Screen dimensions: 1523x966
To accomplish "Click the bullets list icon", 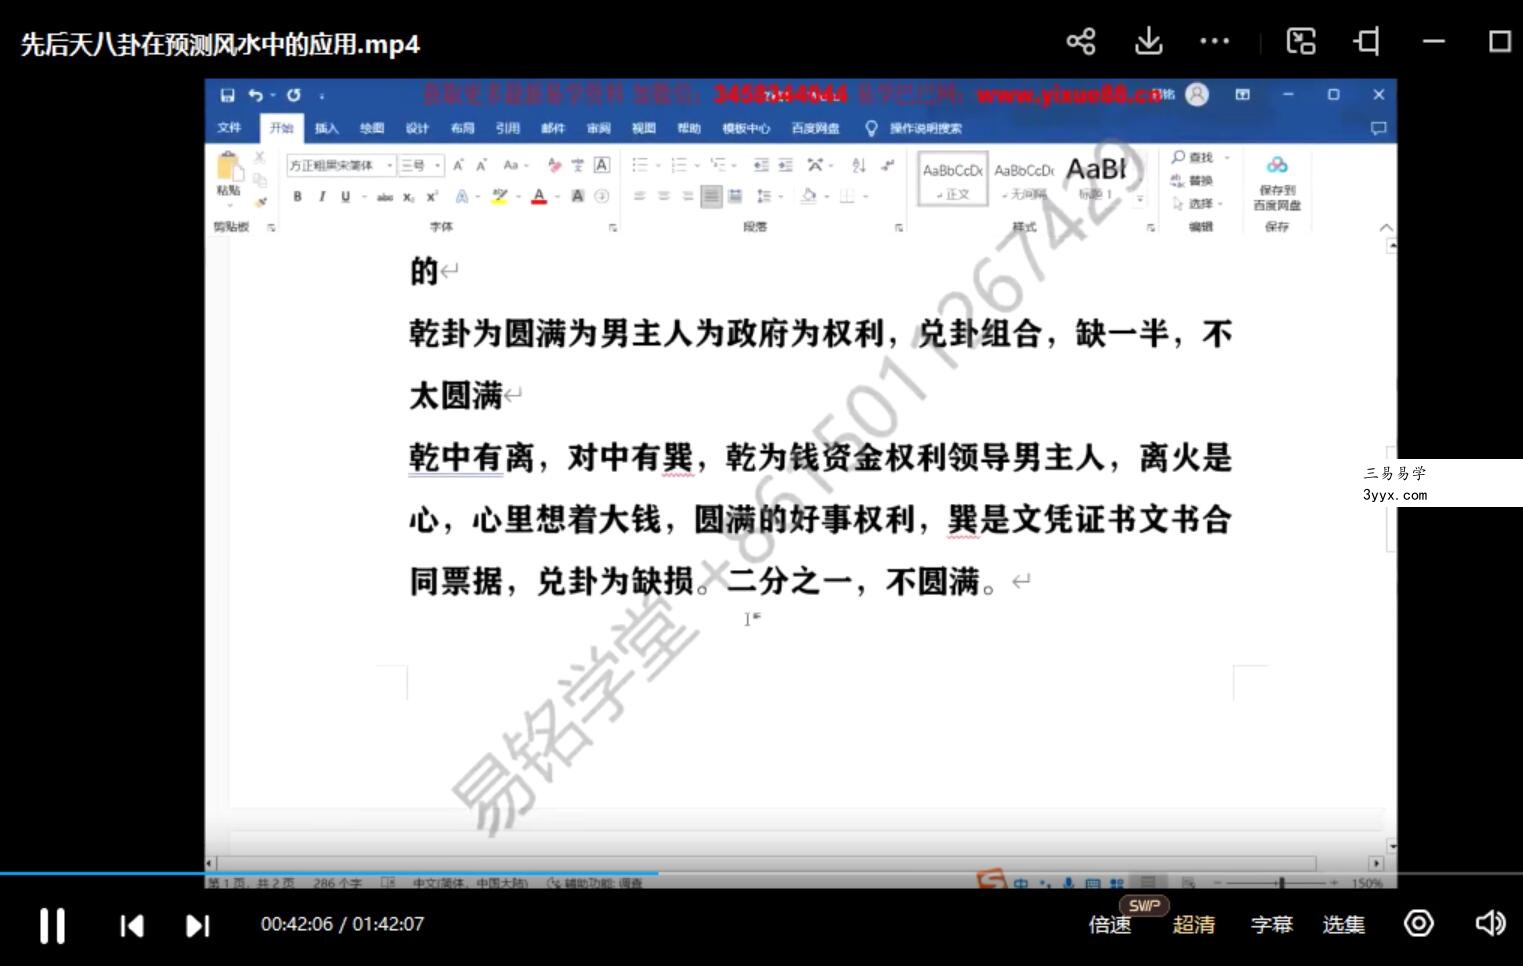I will [x=639, y=165].
